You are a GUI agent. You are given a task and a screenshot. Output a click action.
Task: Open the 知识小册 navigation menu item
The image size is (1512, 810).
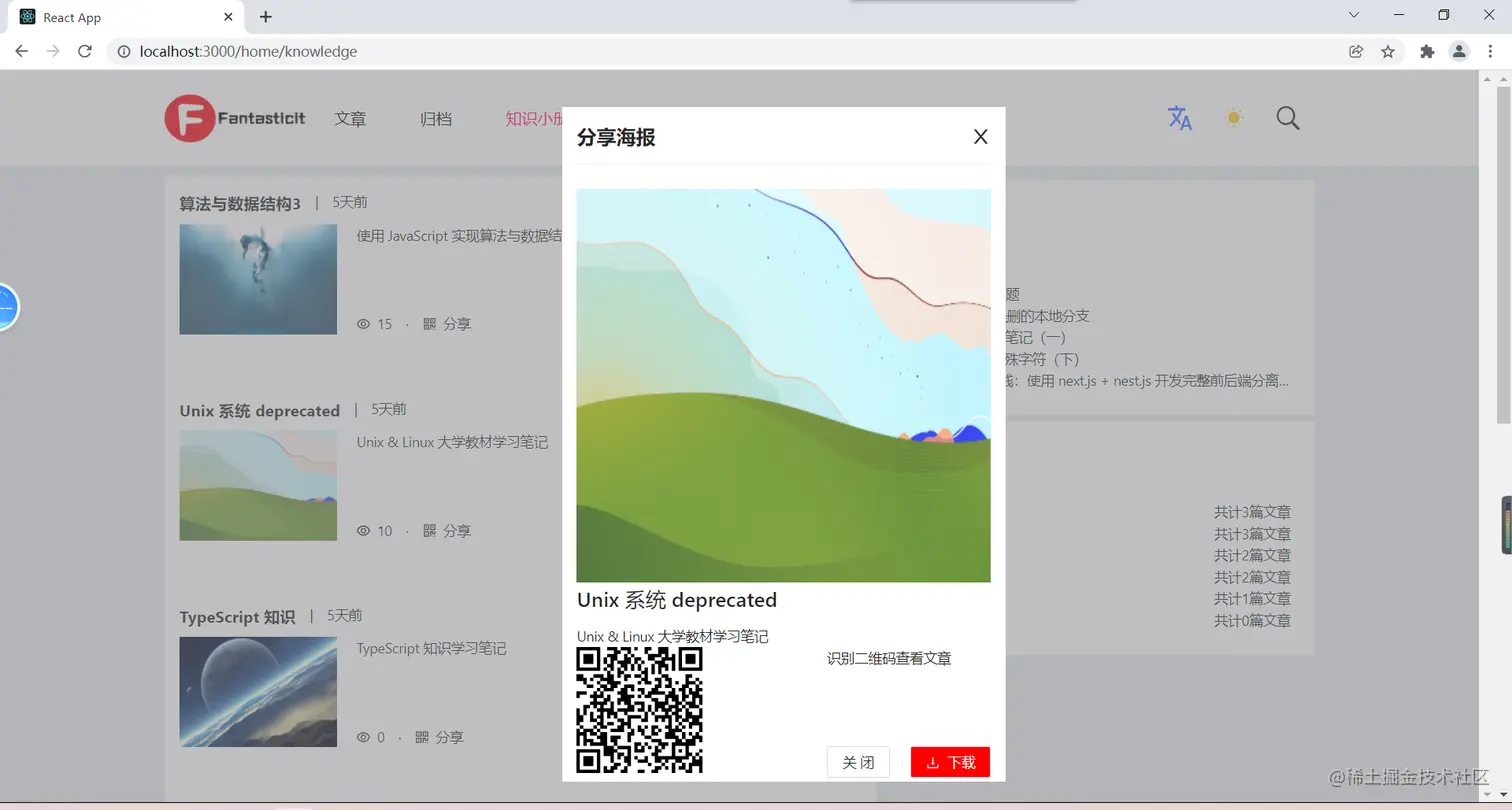point(534,119)
